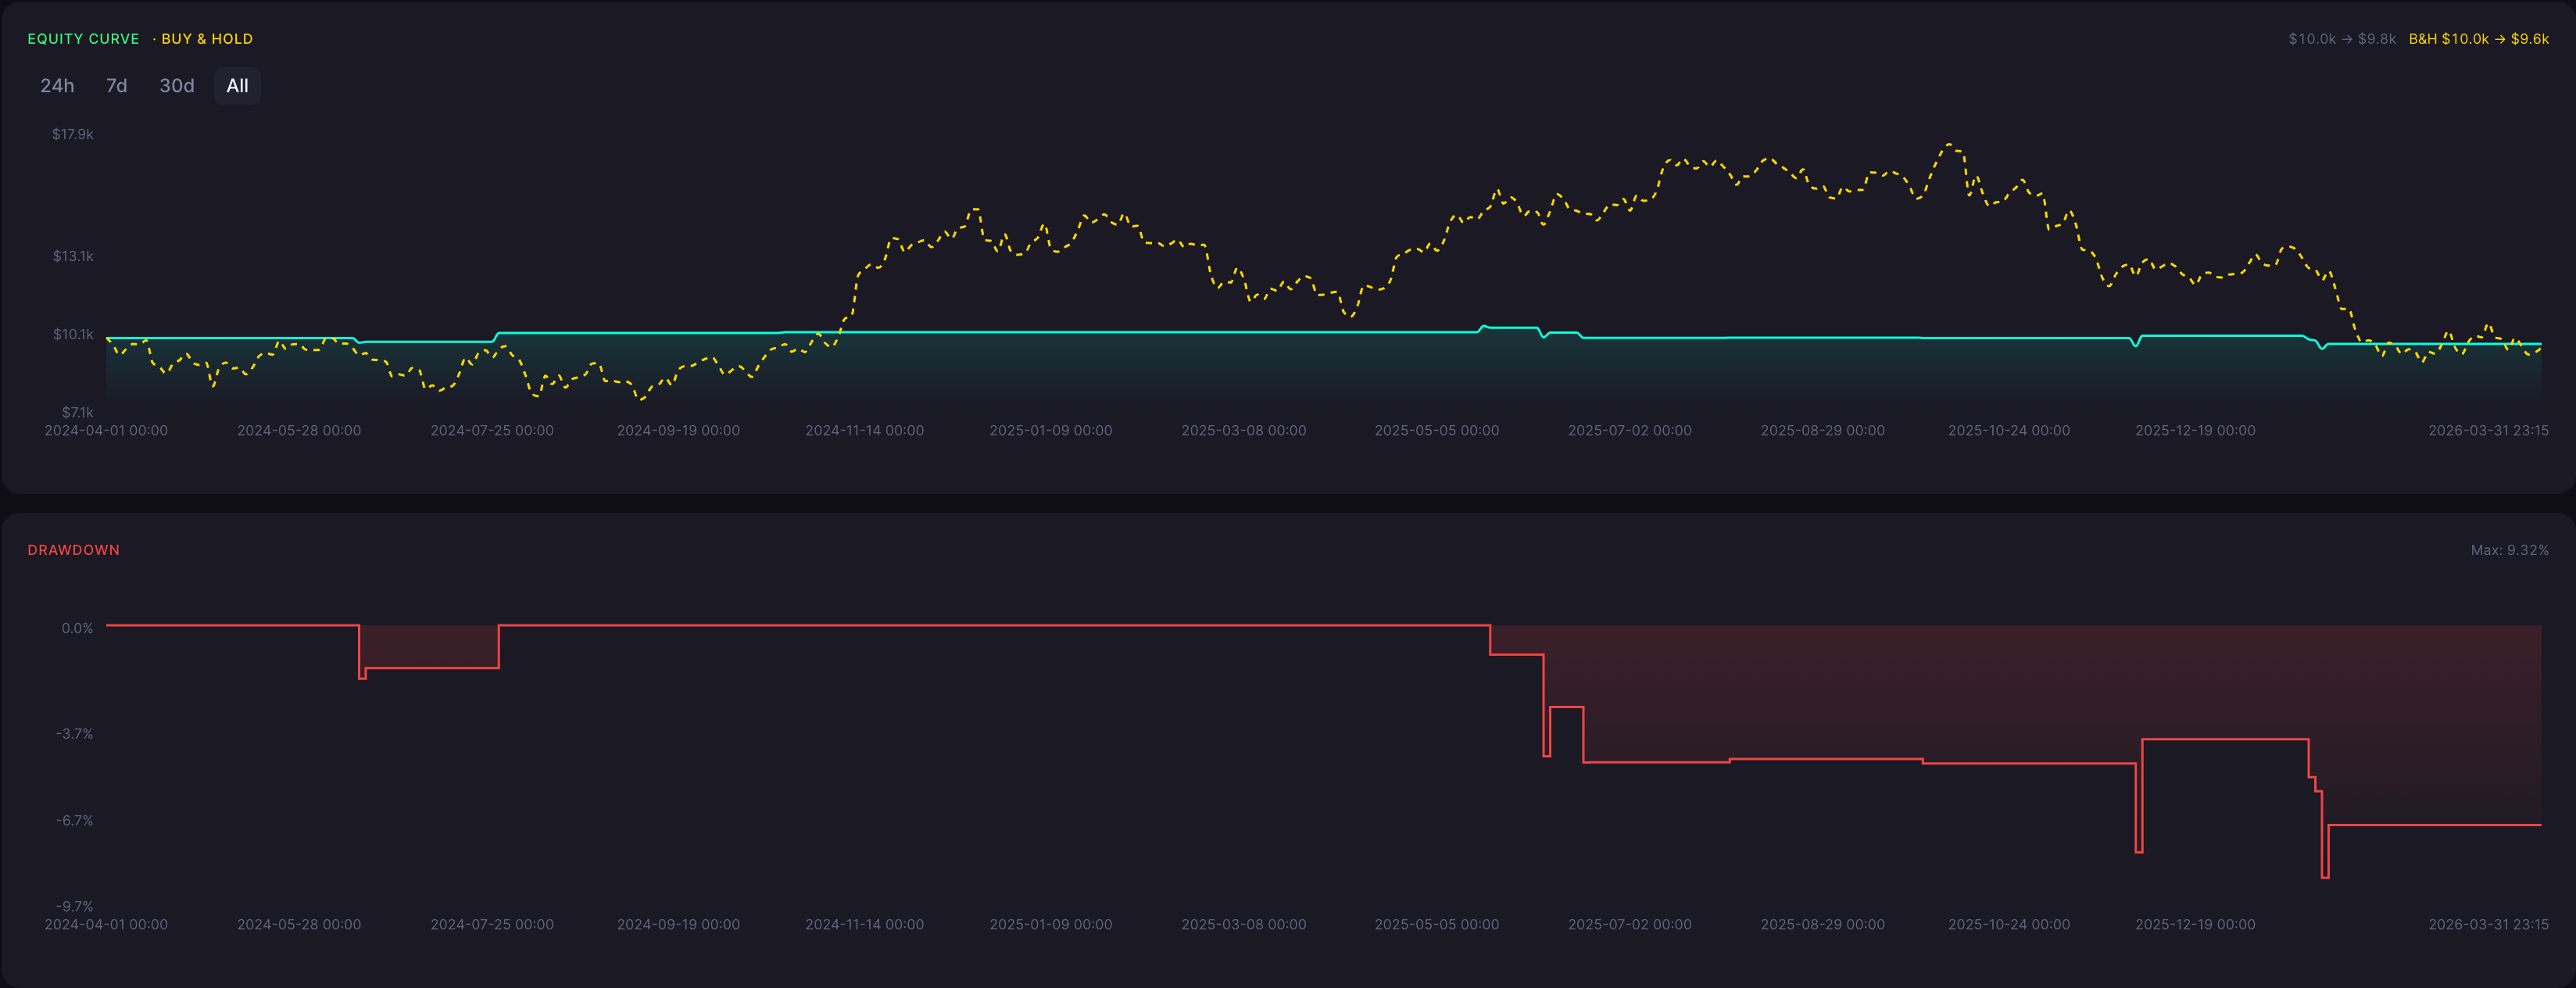Click drawdown chart date 2025-05-05 00:00
2576x988 pixels.
click(x=1437, y=925)
